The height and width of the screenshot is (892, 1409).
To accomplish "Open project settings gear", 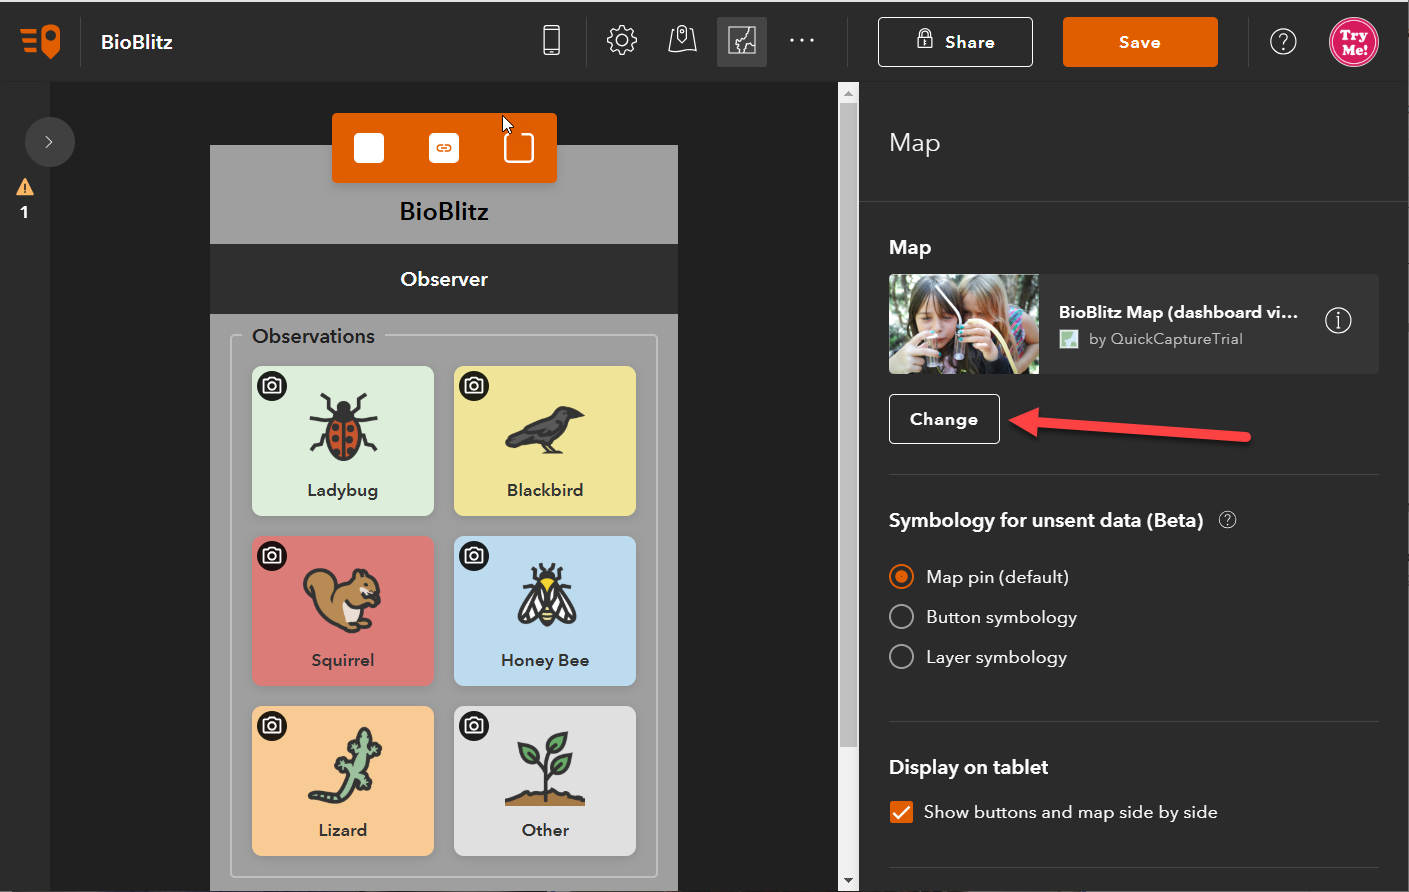I will (622, 41).
